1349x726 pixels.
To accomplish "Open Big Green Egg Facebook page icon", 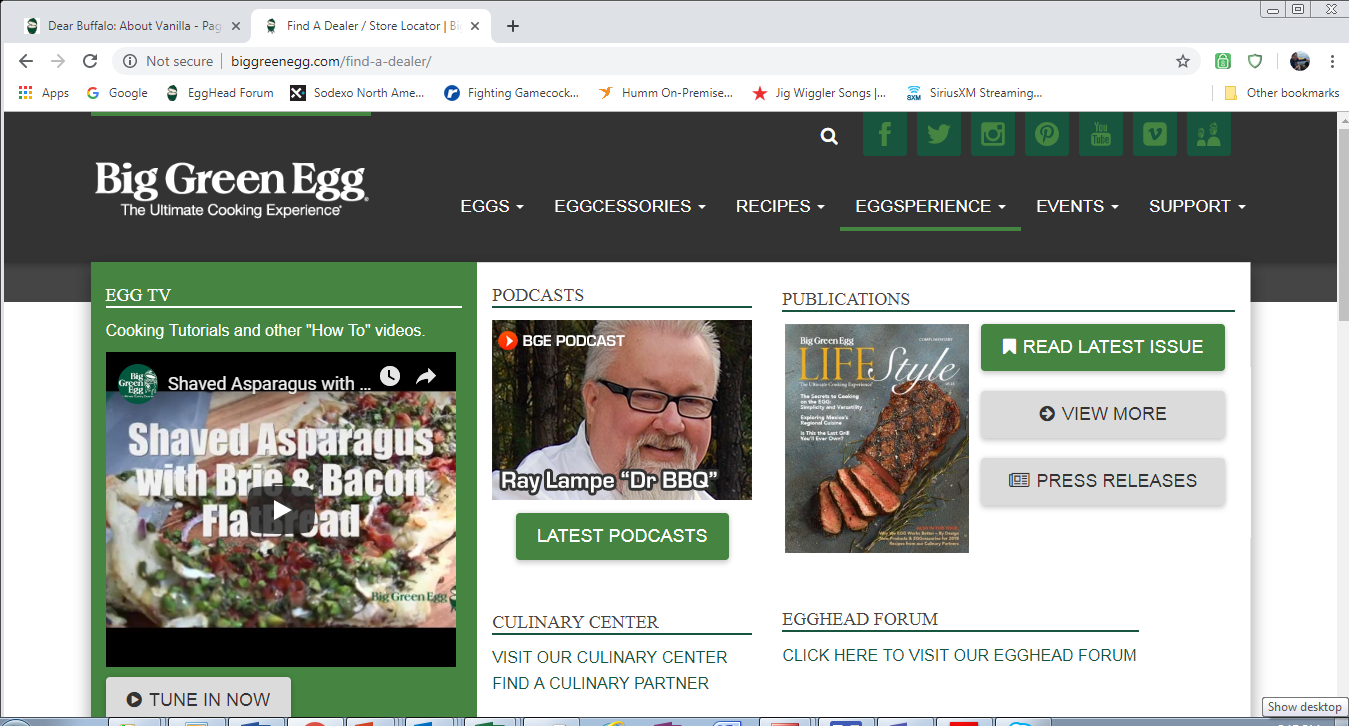I will pos(885,134).
